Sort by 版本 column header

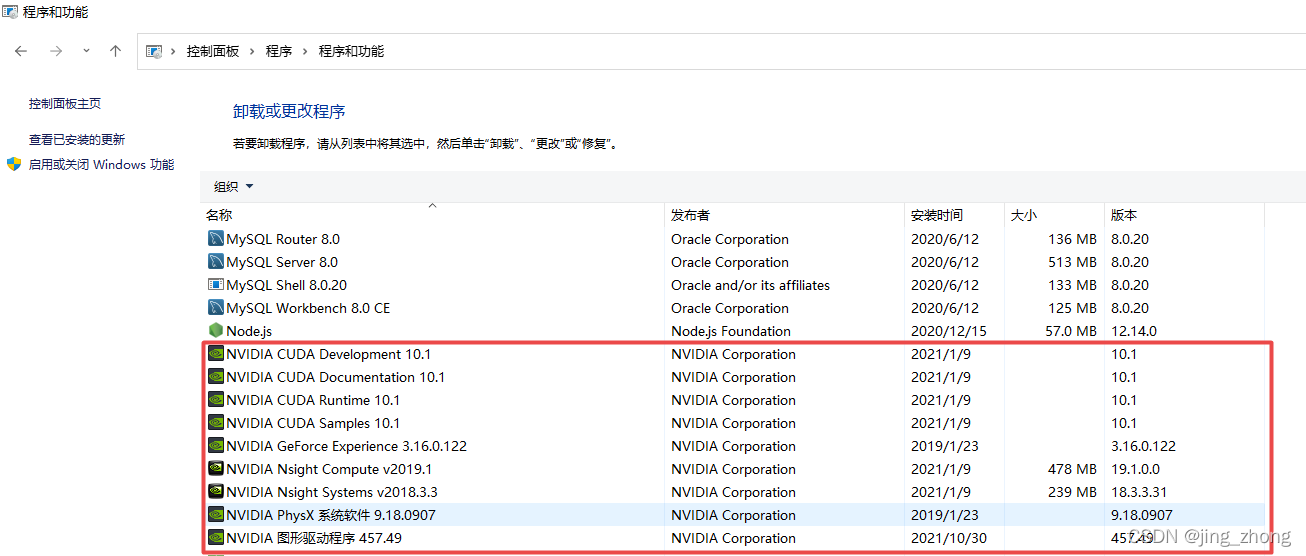point(1124,215)
